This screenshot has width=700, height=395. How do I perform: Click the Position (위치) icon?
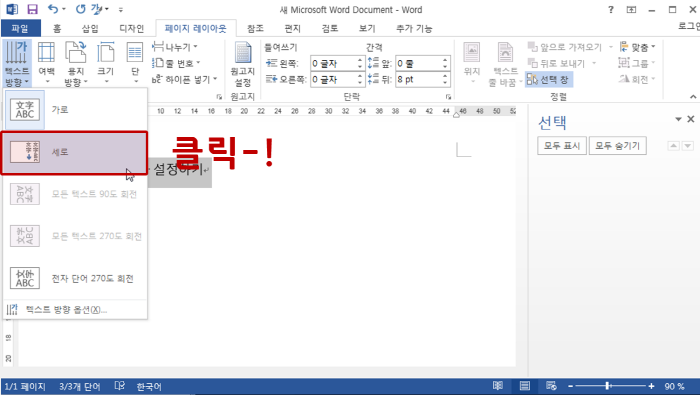pyautogui.click(x=471, y=63)
